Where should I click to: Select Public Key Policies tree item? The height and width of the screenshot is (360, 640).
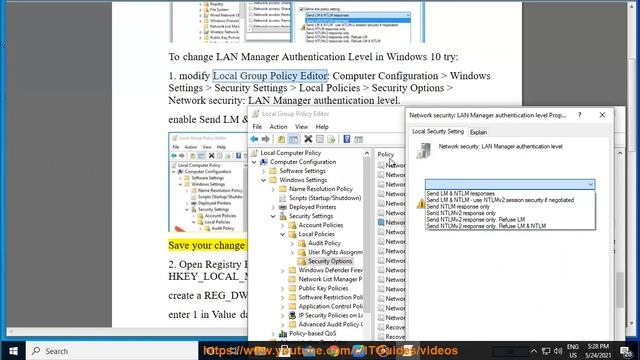pos(323,288)
